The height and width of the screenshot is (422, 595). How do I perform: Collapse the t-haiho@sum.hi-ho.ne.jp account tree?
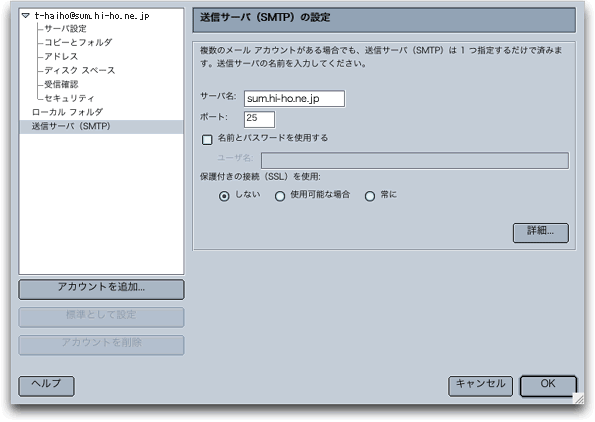point(26,16)
